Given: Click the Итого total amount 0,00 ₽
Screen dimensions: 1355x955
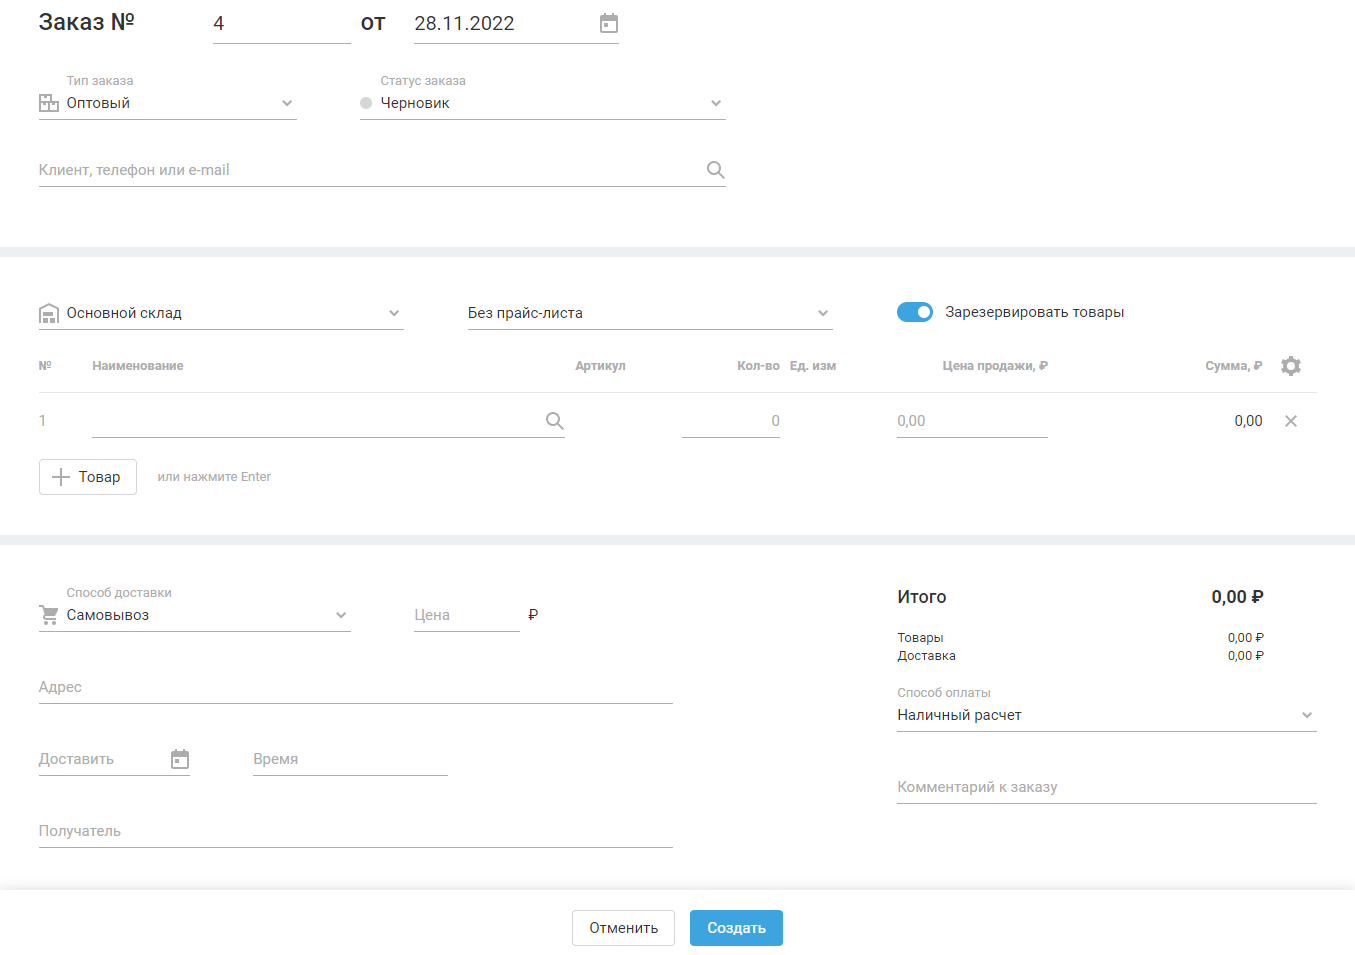Looking at the screenshot, I should (1237, 597).
